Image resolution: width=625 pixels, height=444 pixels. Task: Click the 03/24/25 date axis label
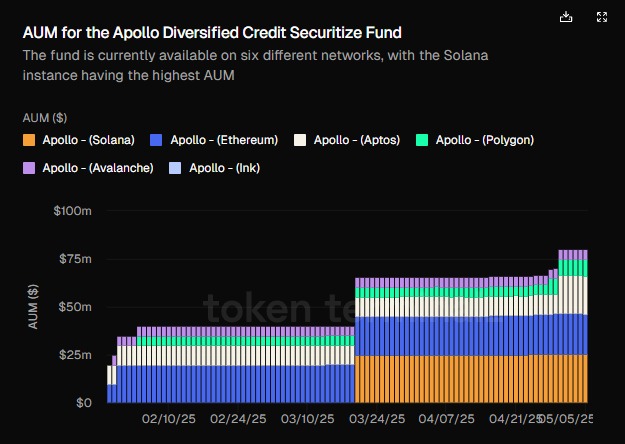click(378, 419)
